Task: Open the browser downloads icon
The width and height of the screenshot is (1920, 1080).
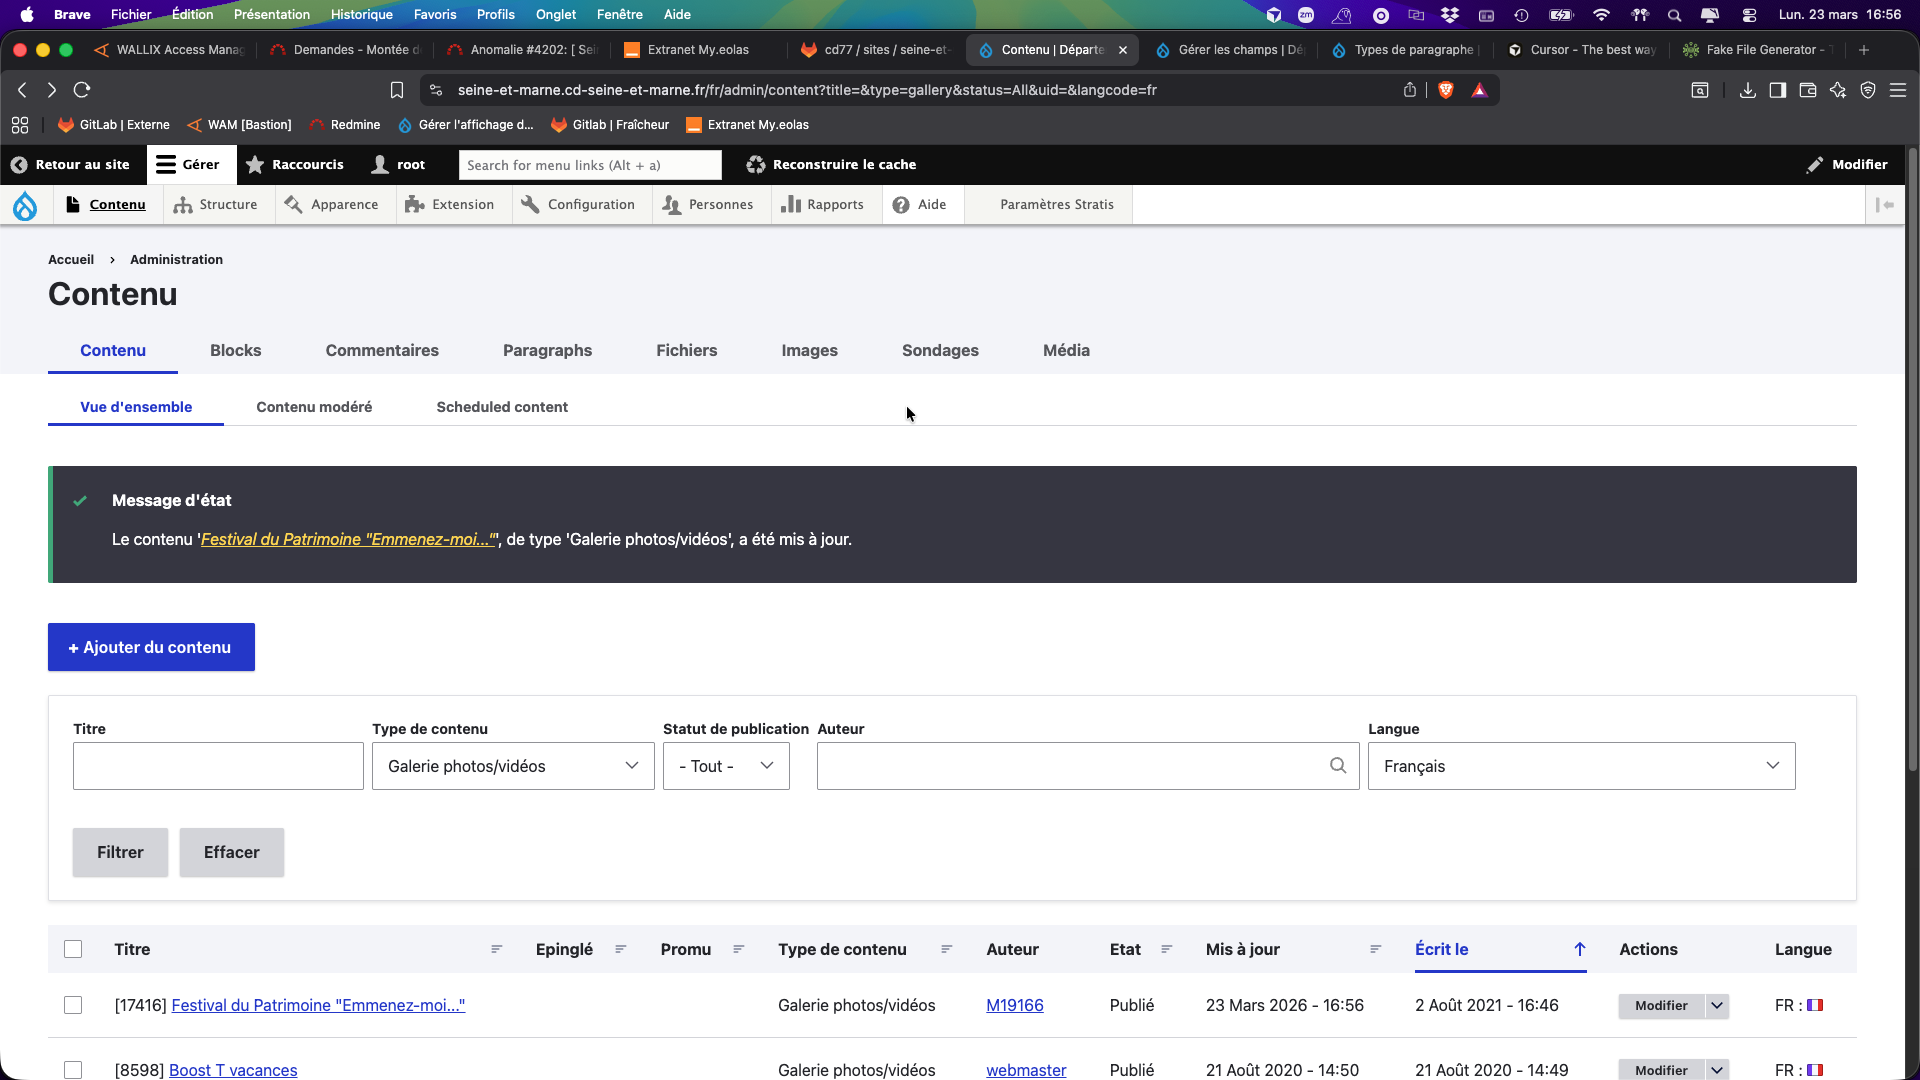Action: click(1747, 90)
